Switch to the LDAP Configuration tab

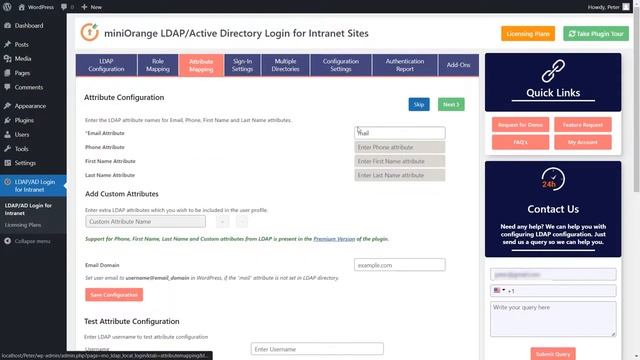coord(106,65)
